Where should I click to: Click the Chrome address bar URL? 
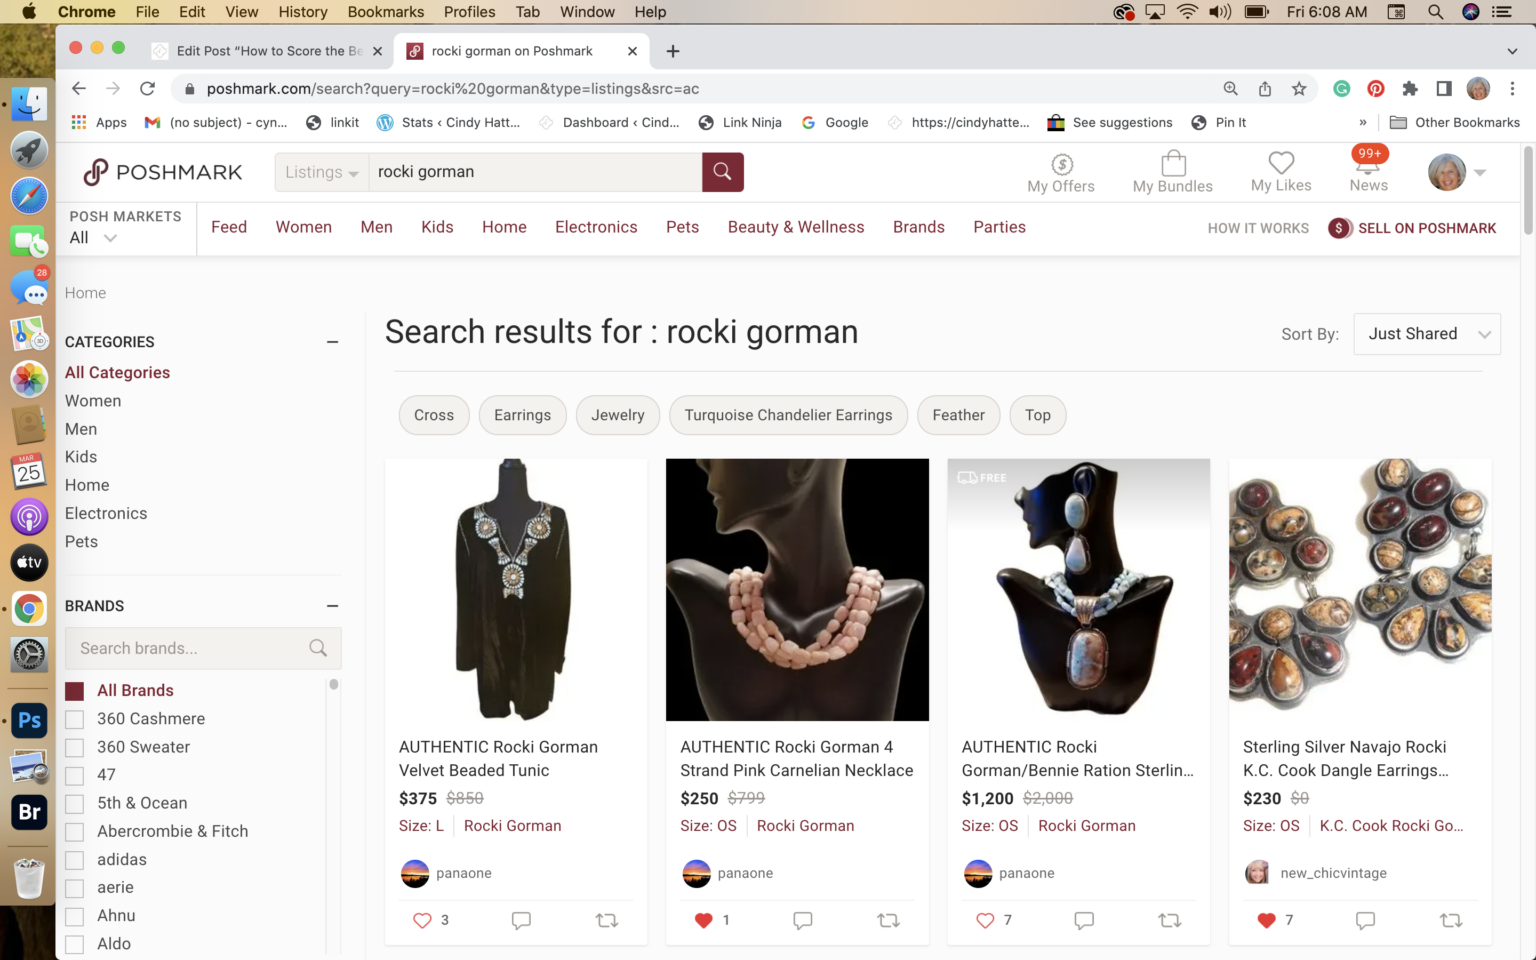pos(453,89)
